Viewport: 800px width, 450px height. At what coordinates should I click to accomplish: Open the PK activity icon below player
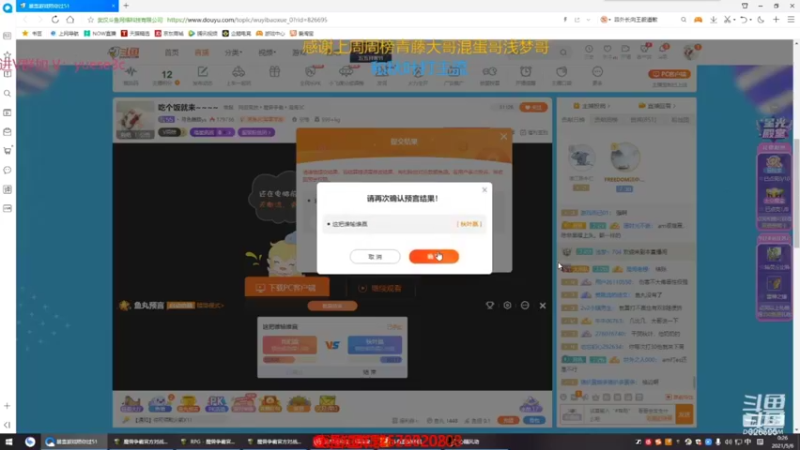coord(216,403)
